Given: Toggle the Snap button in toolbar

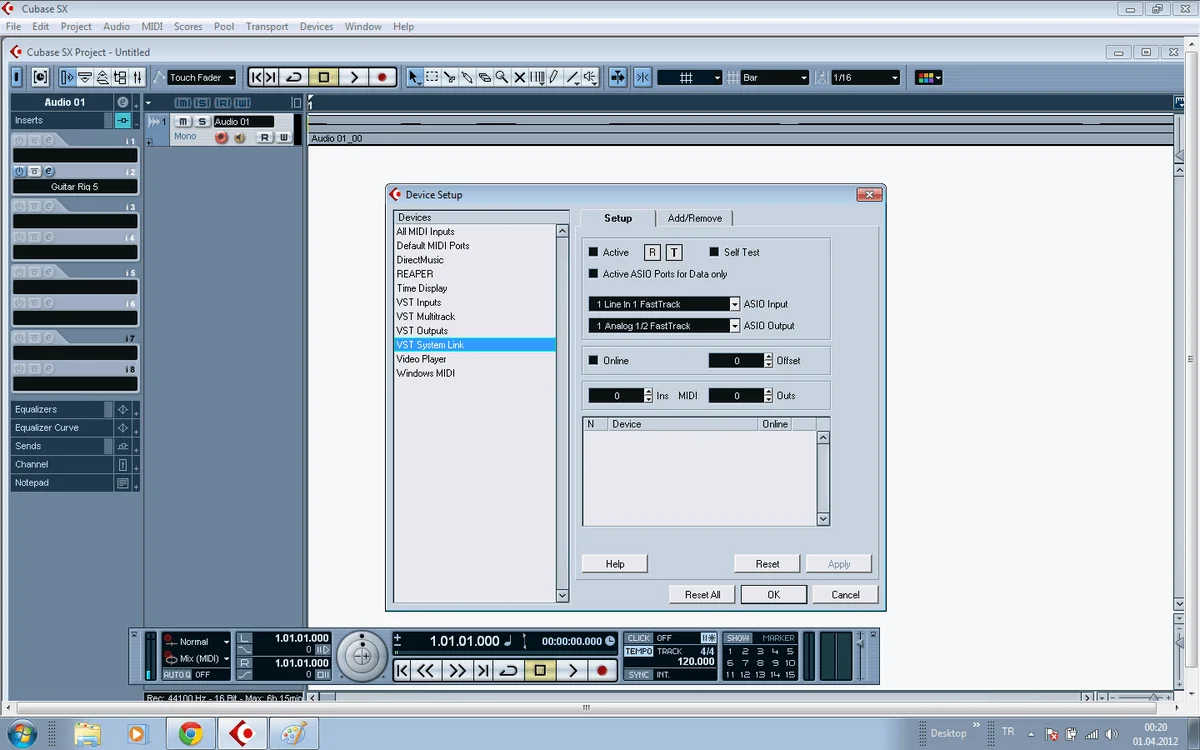Looking at the screenshot, I should tap(642, 77).
